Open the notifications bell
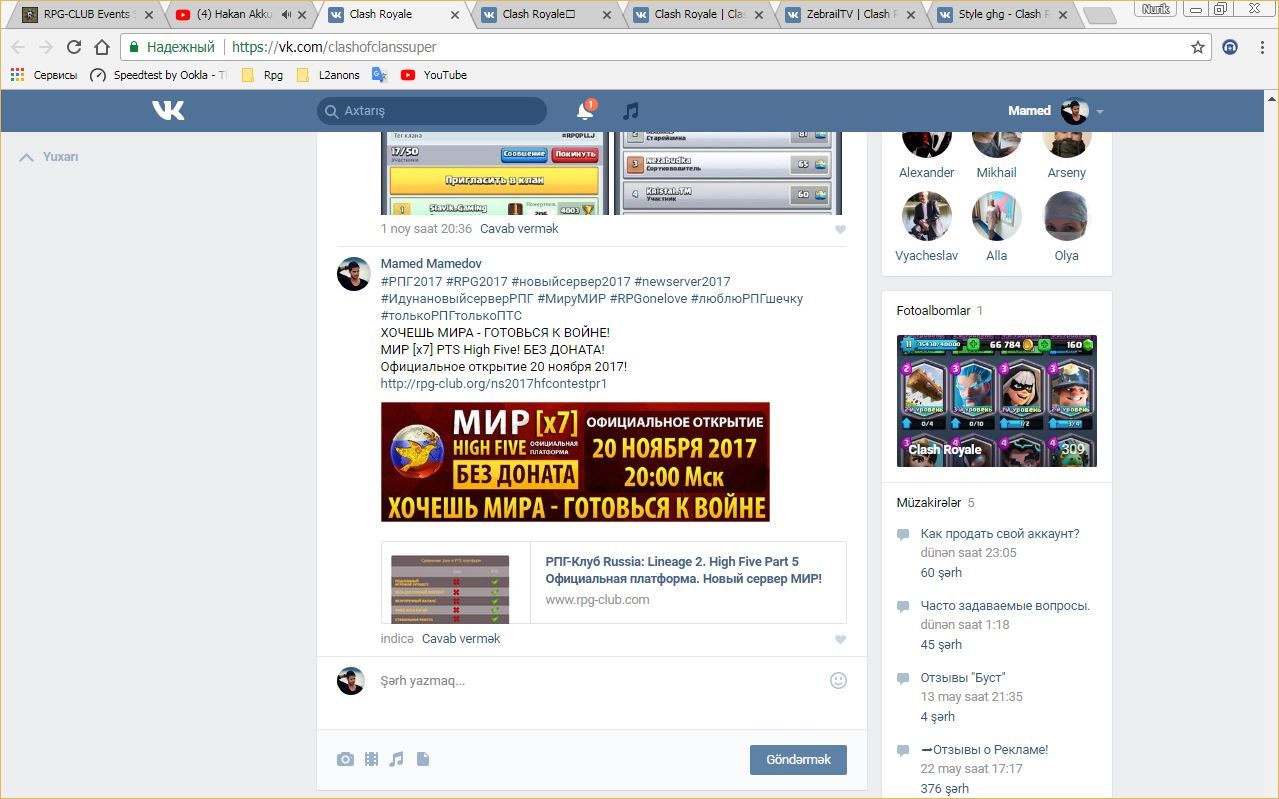The width and height of the screenshot is (1279, 799). point(586,110)
